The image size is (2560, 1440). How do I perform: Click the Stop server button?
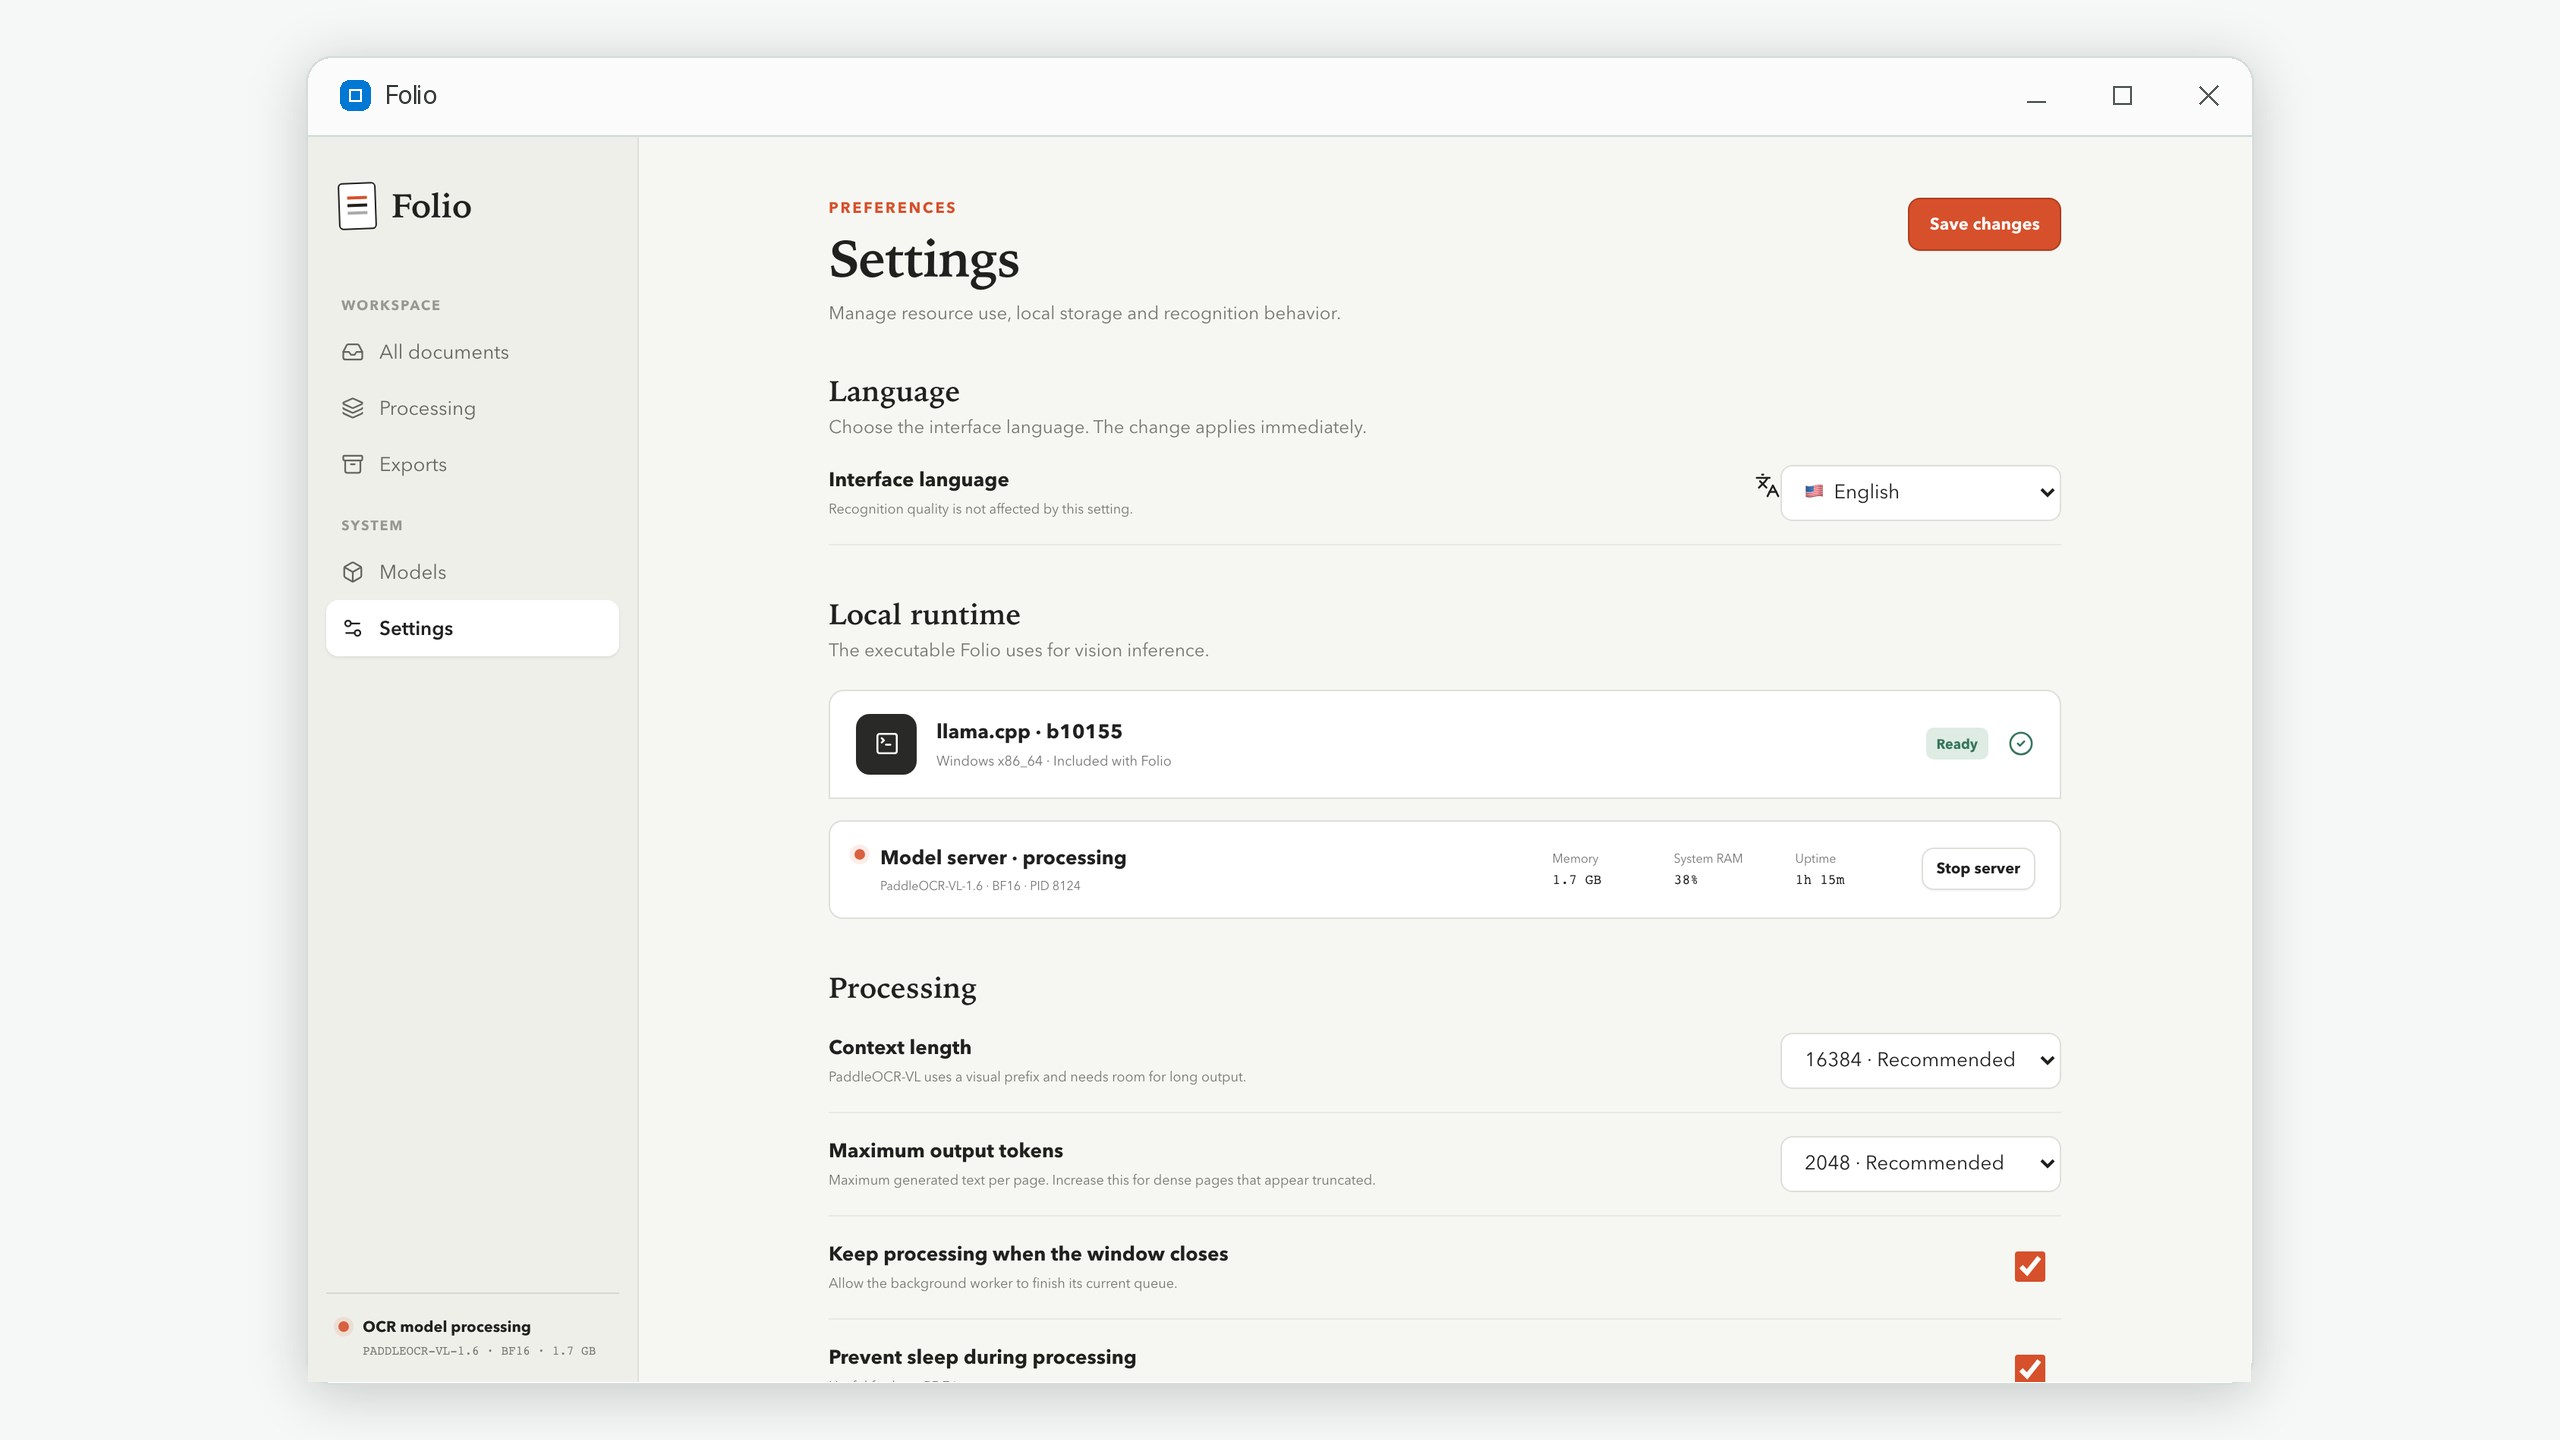pos(1978,868)
